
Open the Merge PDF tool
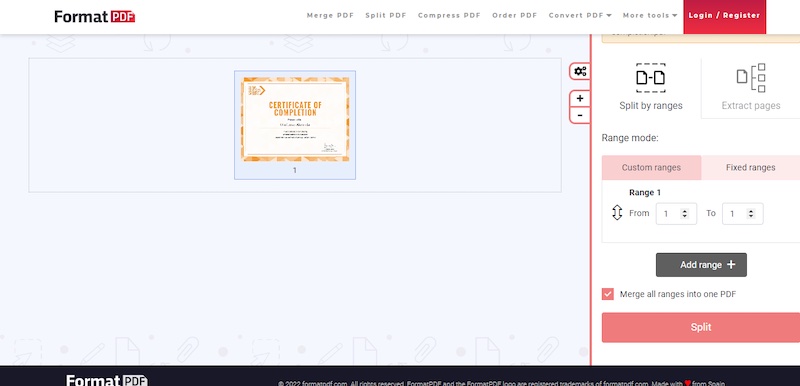coord(330,15)
